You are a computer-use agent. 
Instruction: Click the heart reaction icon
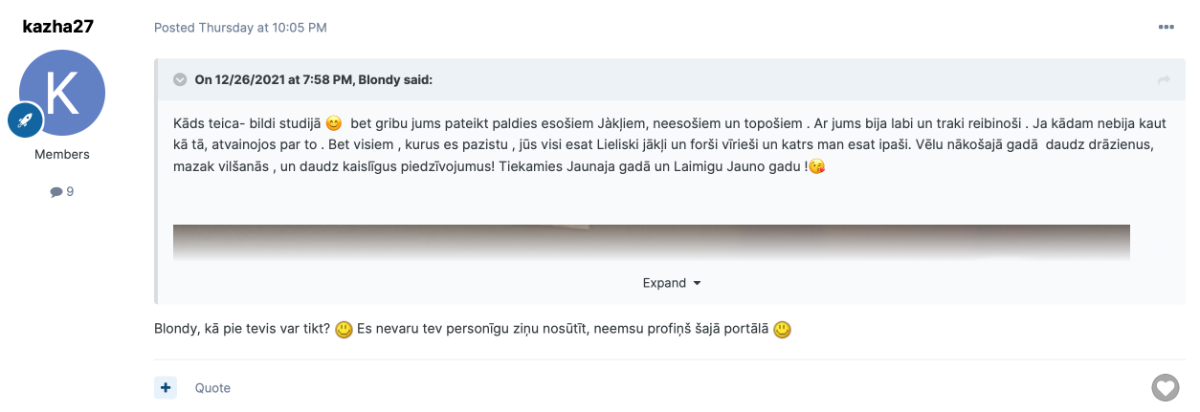point(1165,387)
